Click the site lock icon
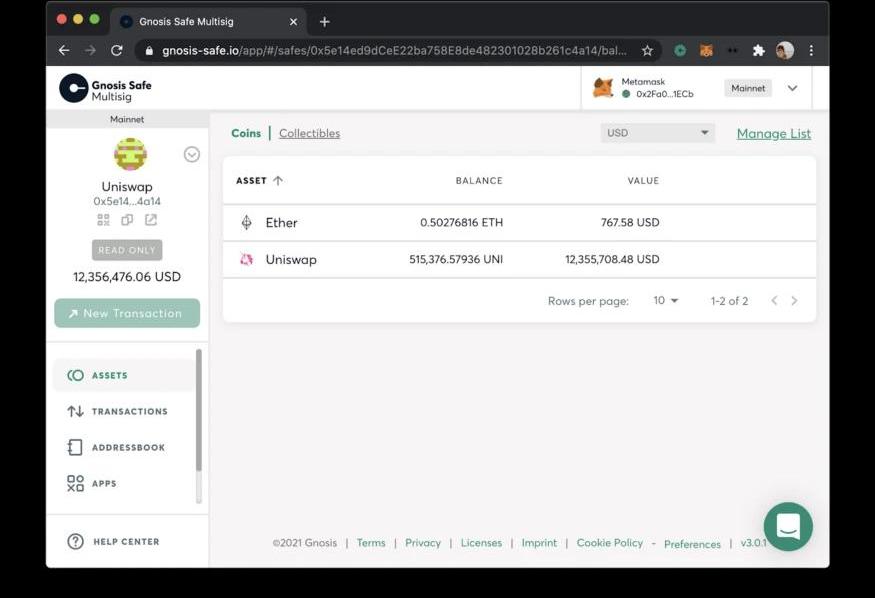This screenshot has width=875, height=598. pyautogui.click(x=149, y=51)
